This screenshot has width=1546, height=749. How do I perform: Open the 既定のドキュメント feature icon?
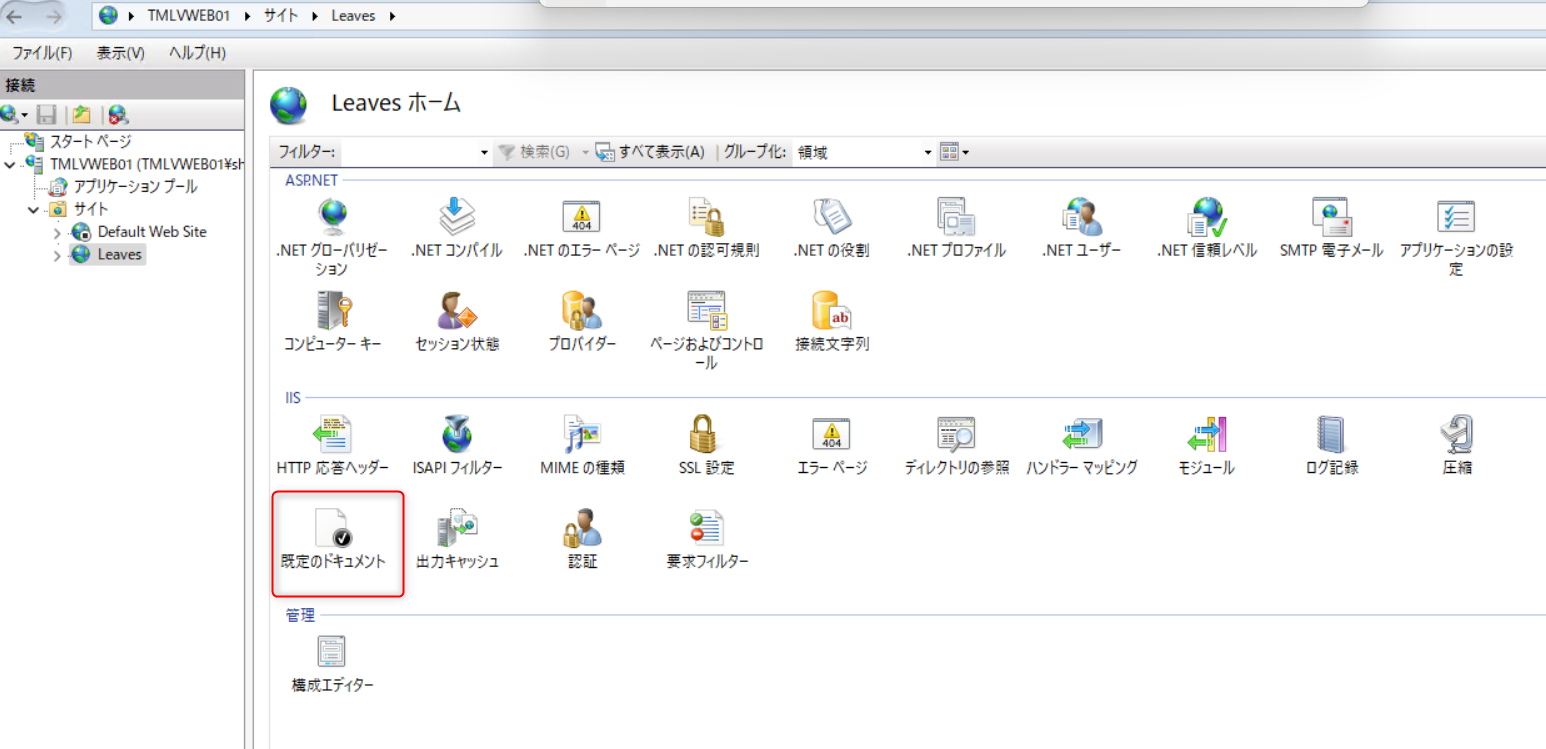[x=333, y=530]
